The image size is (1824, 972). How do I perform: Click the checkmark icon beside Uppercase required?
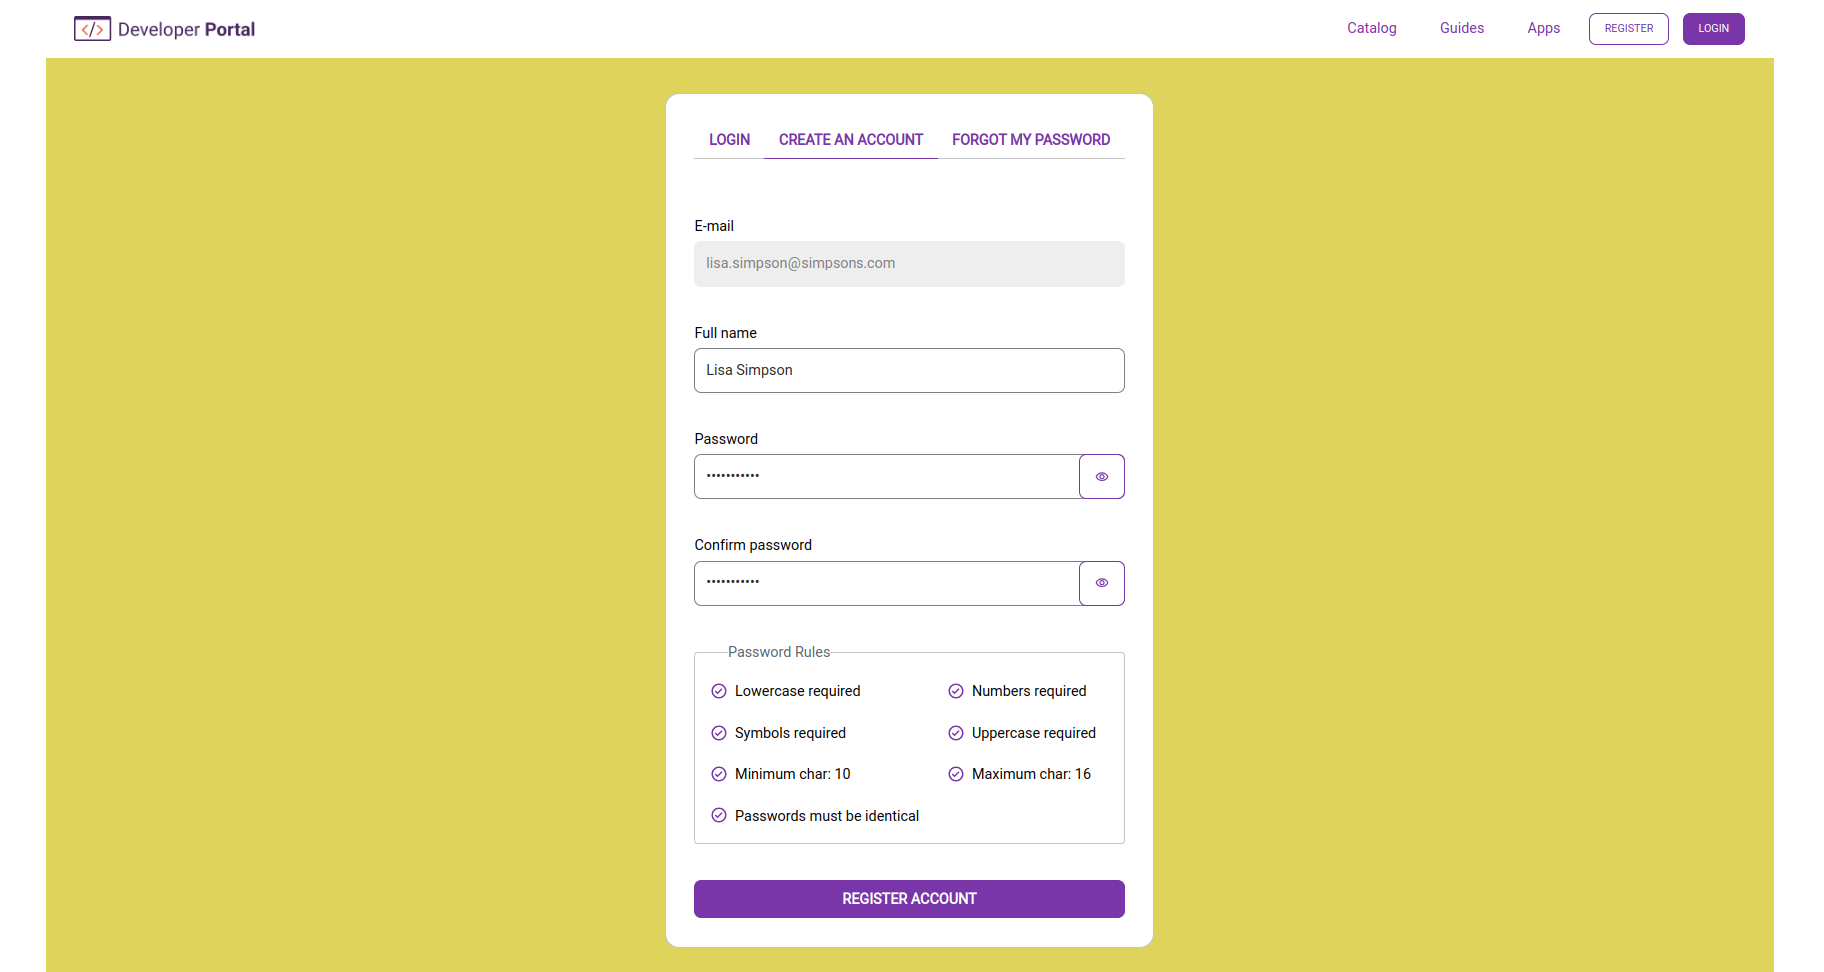[x=955, y=732]
